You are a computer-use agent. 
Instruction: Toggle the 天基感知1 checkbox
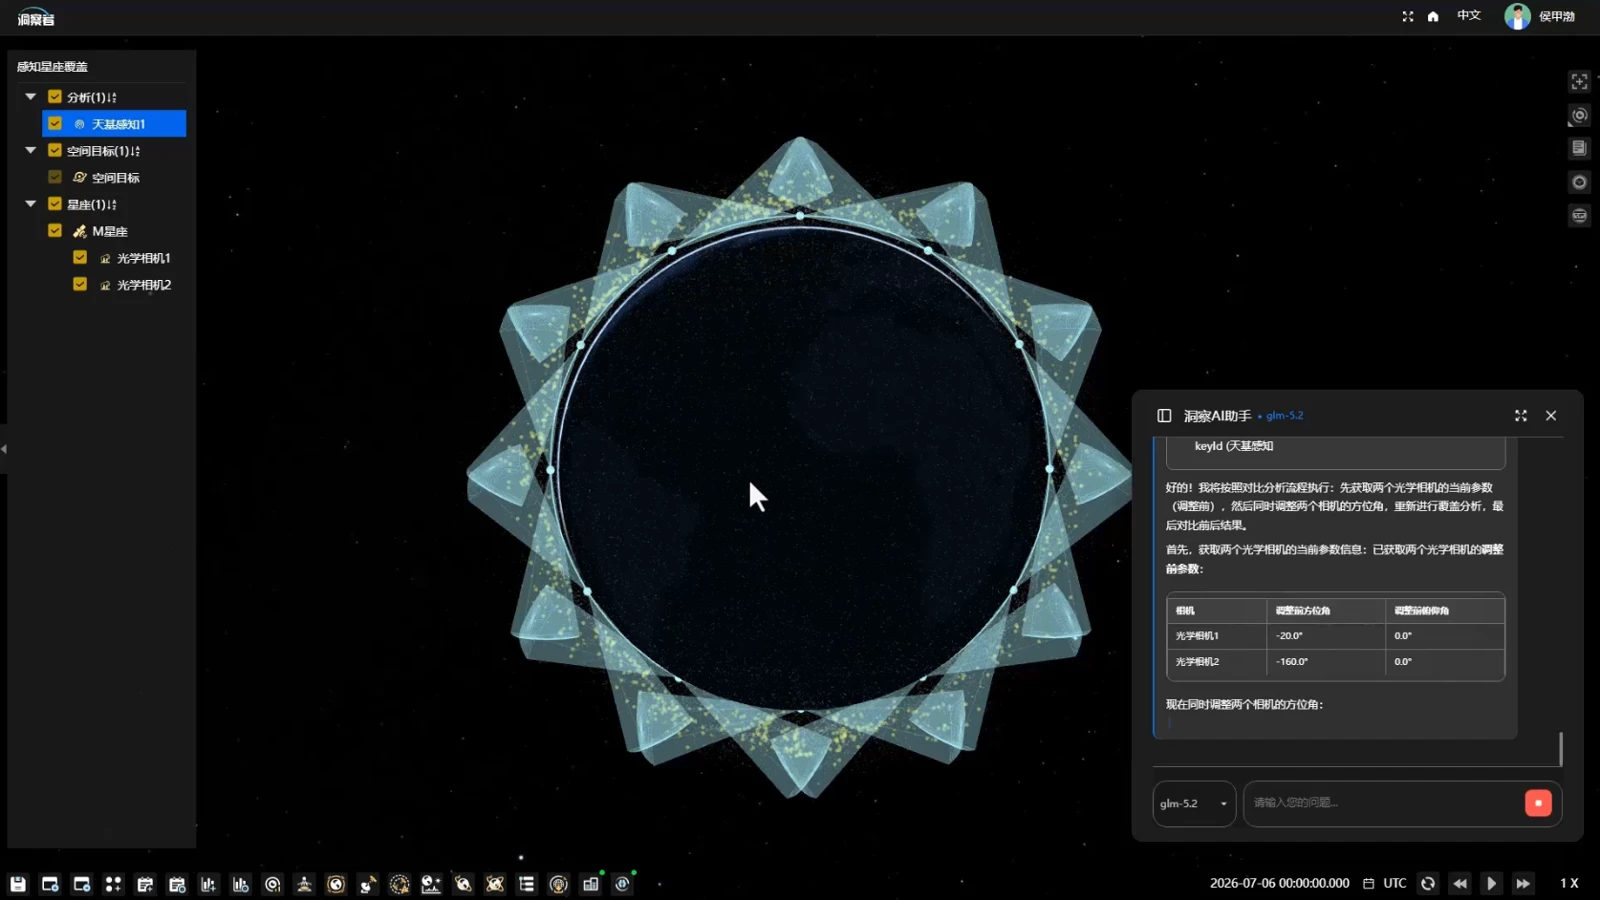tap(55, 124)
